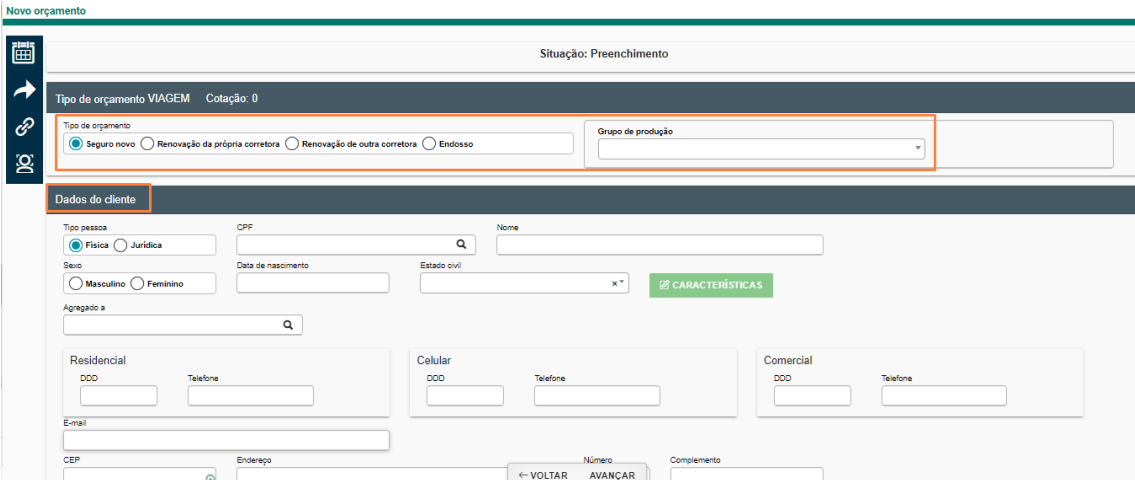
Task: Expand the Estado civil dropdown arrow
Action: coord(623,282)
